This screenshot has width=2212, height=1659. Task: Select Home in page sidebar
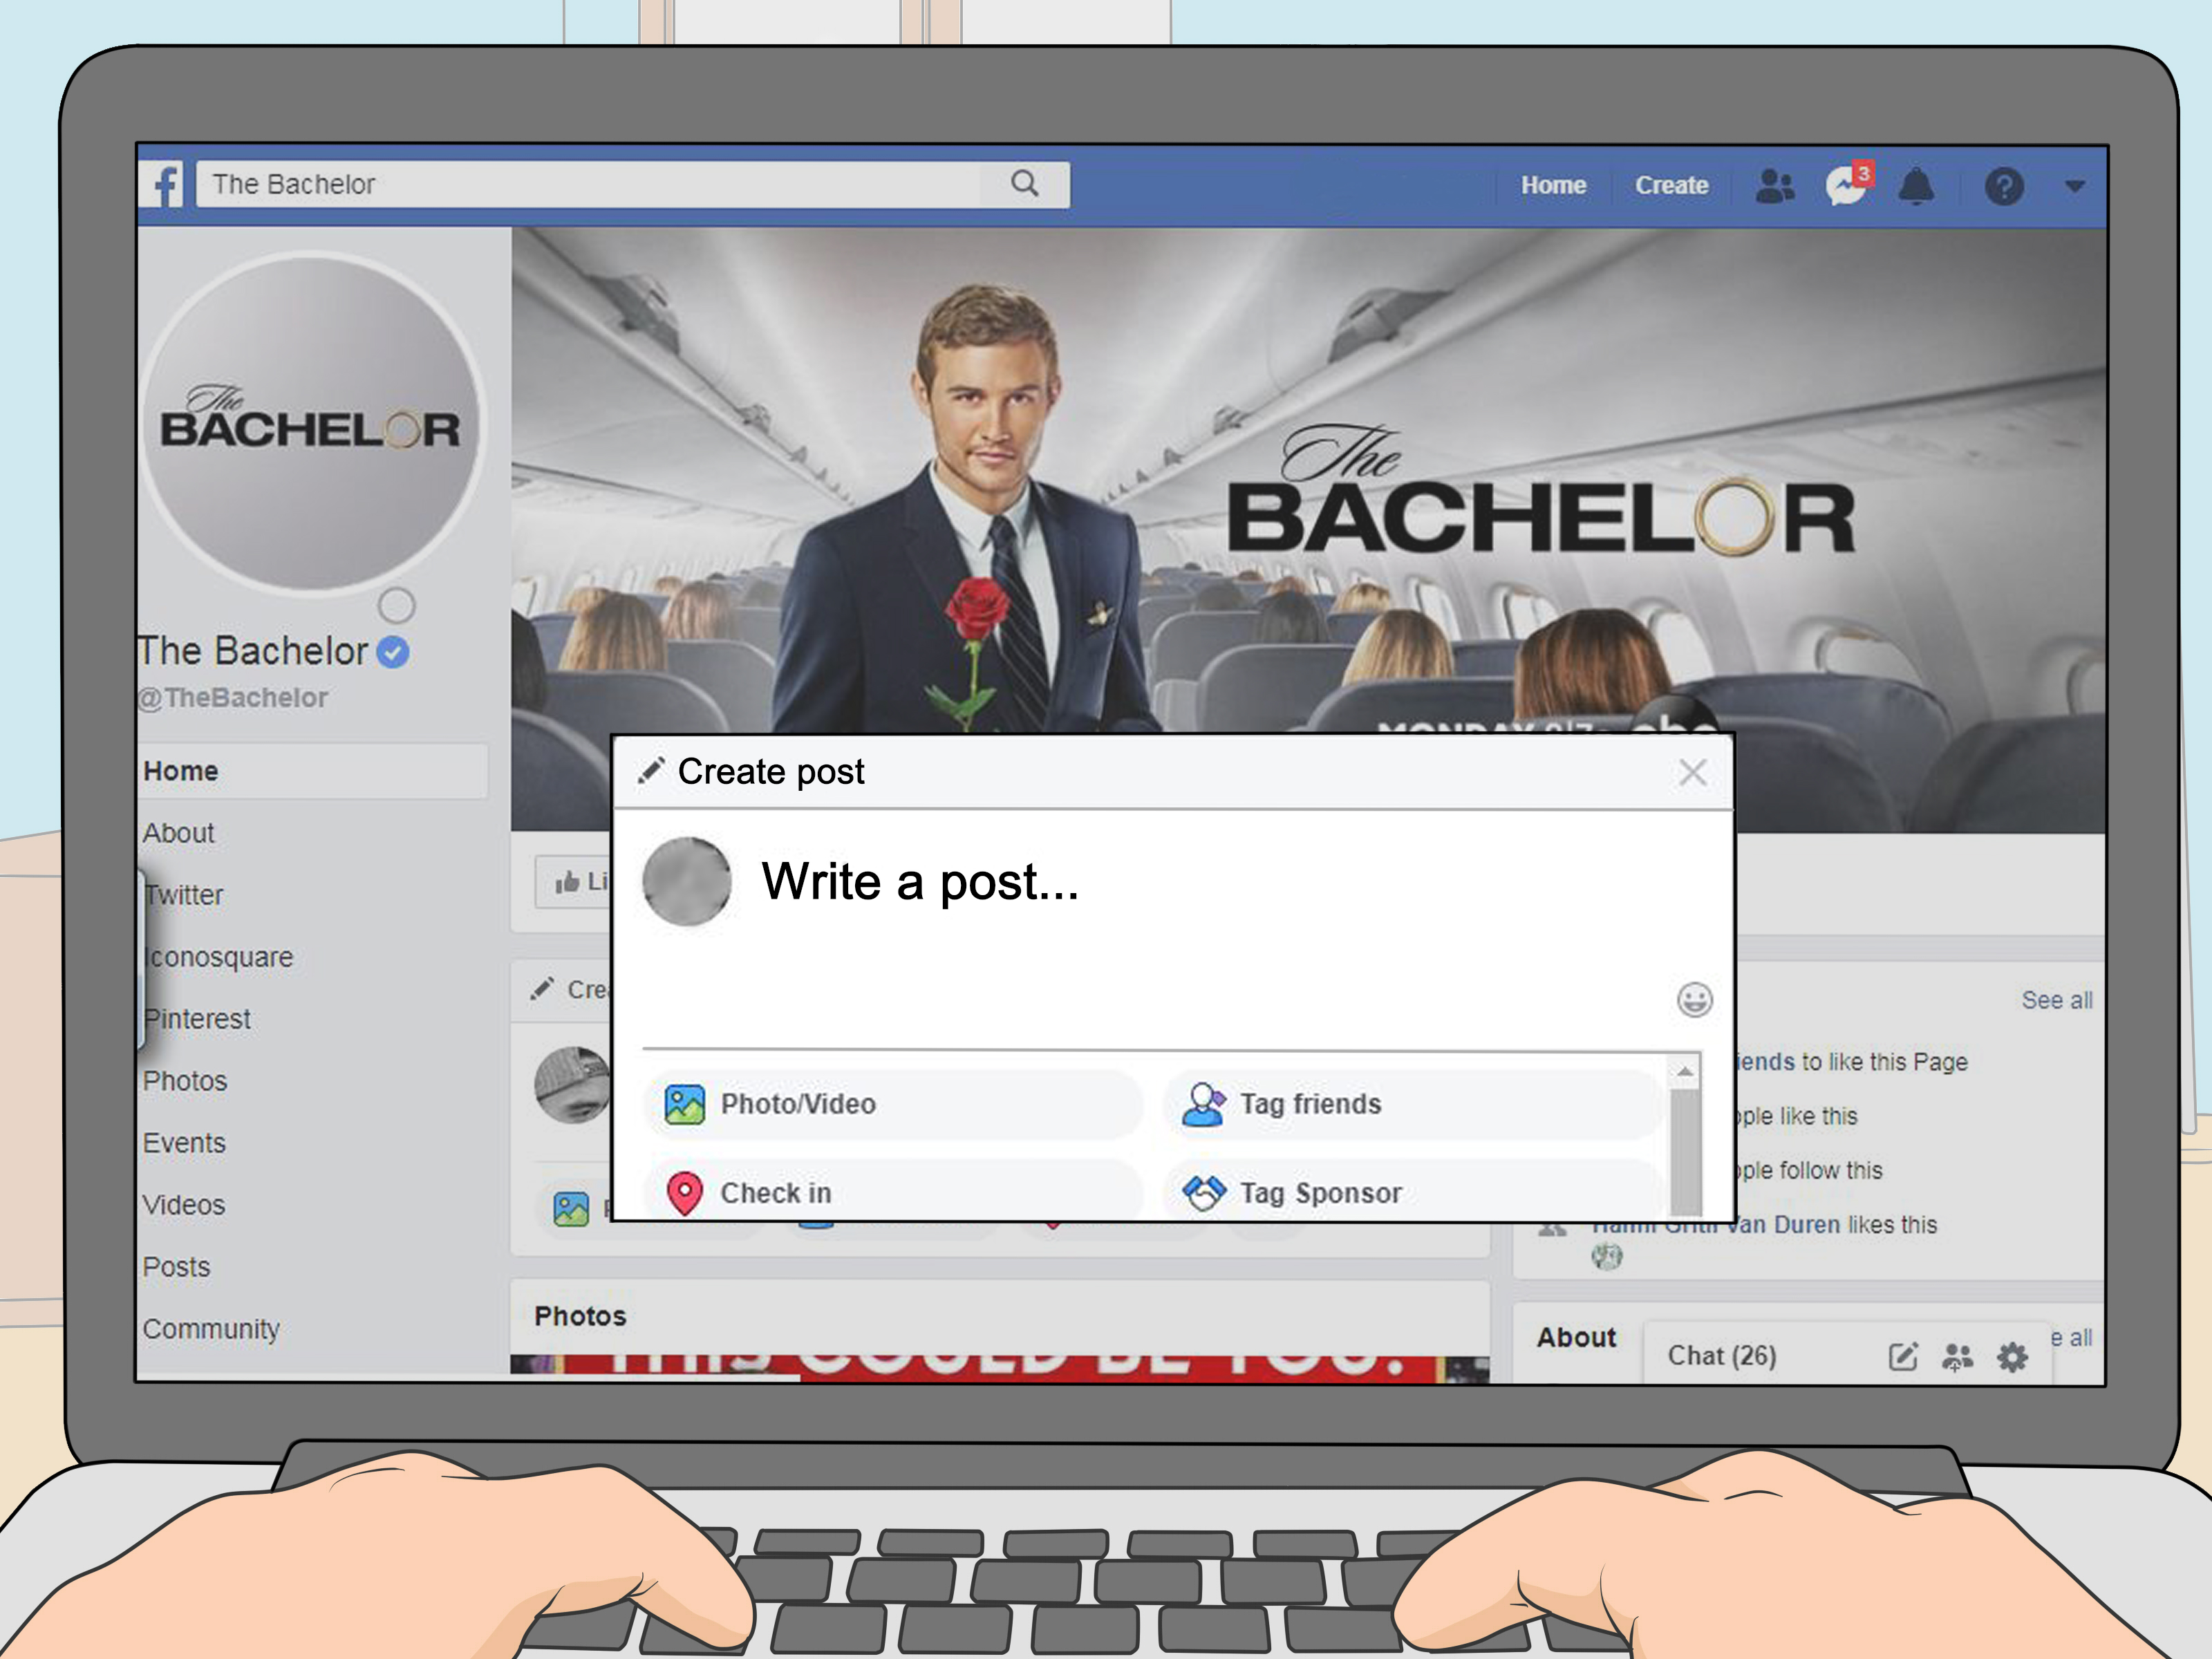[x=312, y=771]
